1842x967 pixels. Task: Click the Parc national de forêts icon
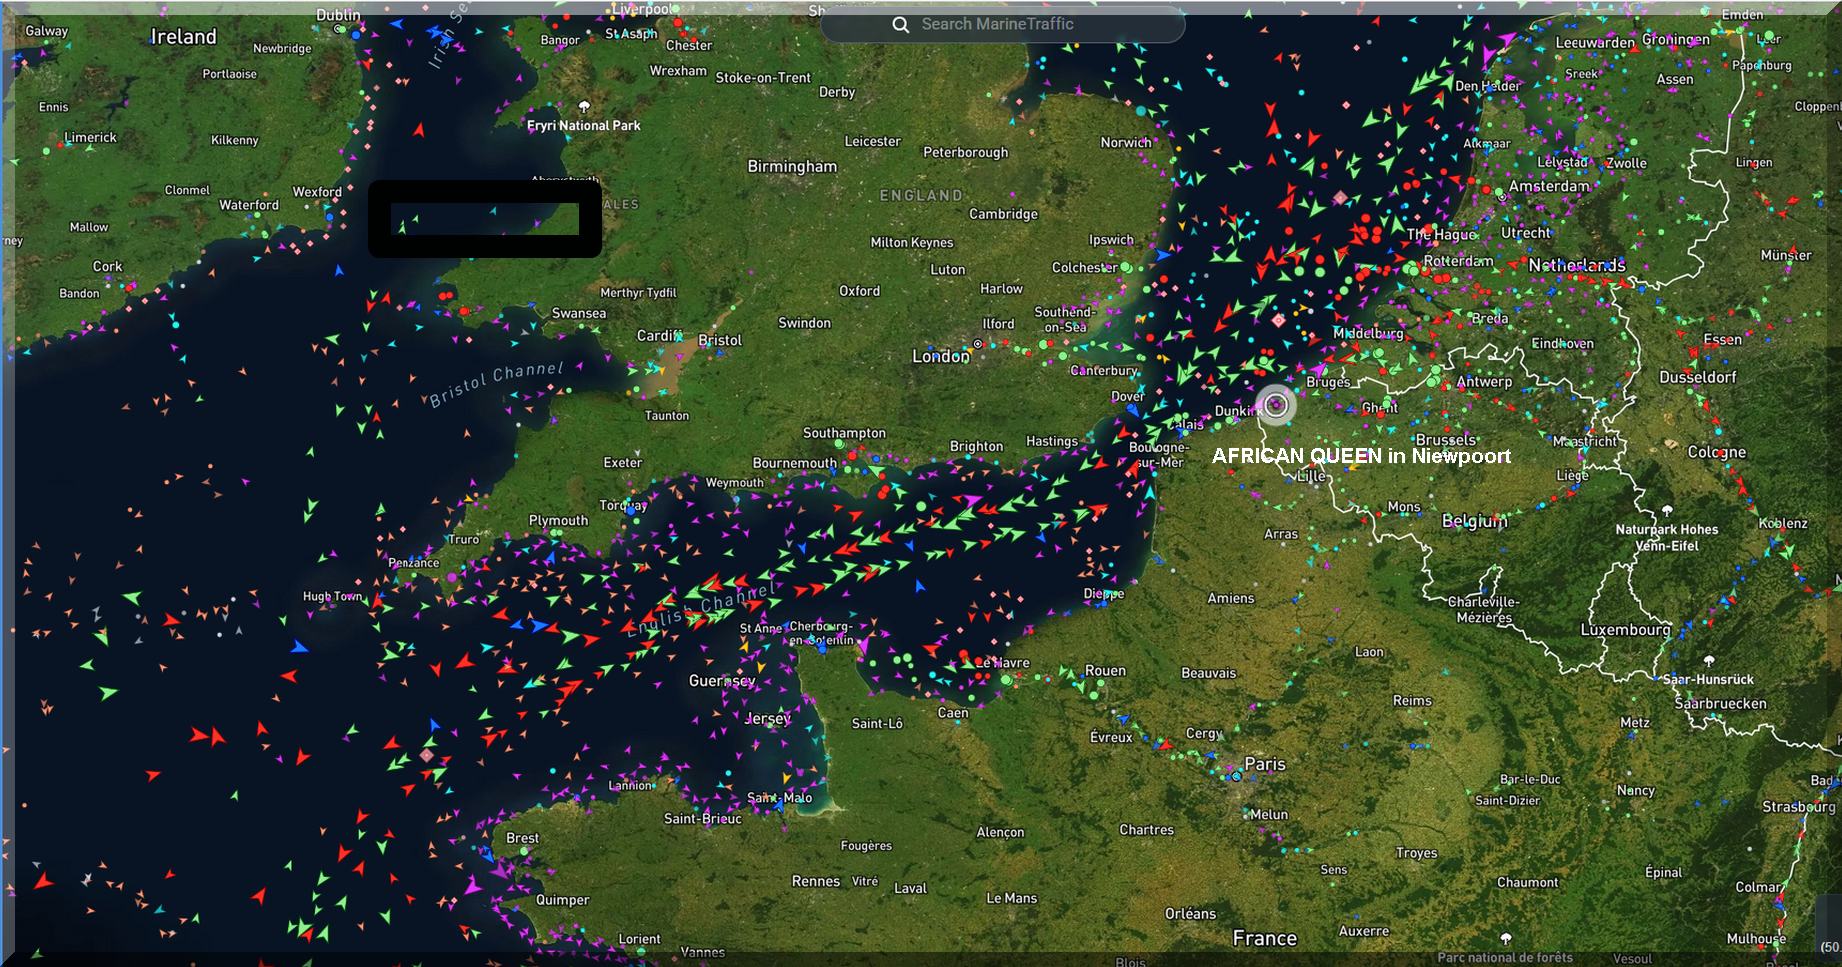coord(1506,939)
